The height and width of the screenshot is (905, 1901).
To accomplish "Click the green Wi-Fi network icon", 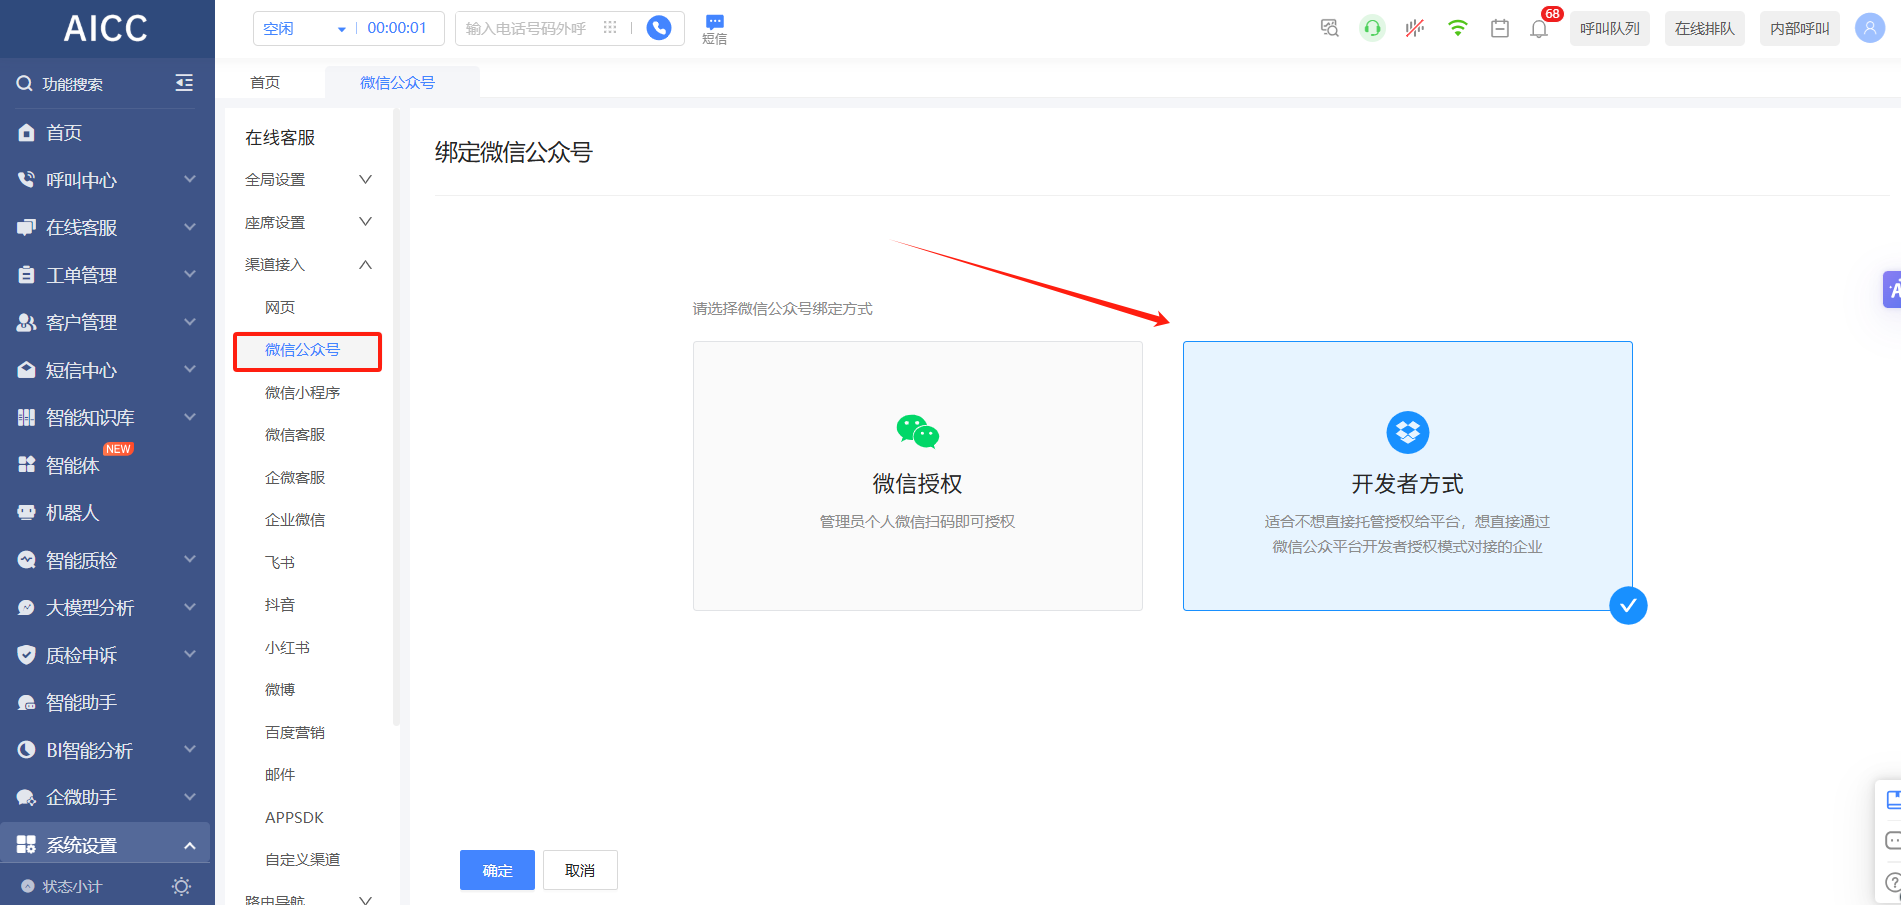I will 1457,28.
